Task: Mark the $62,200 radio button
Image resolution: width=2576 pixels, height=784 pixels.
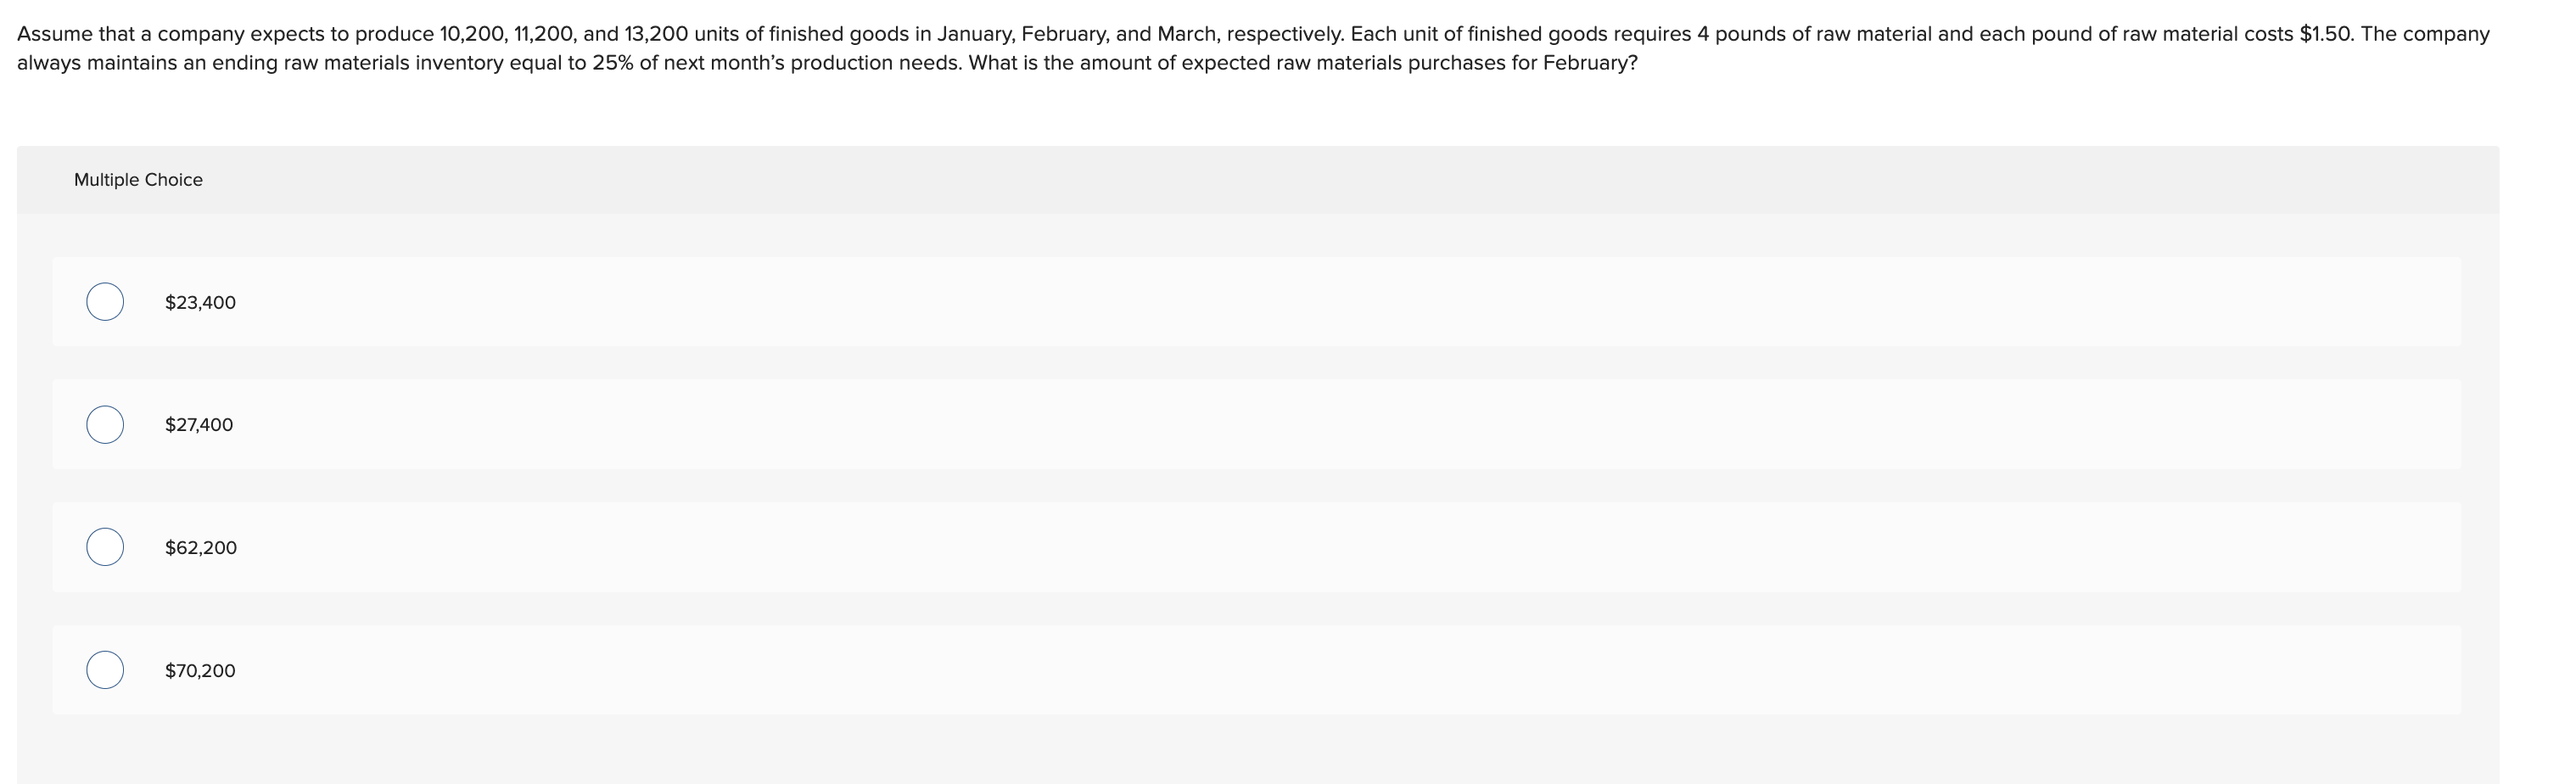Action: pos(105,547)
